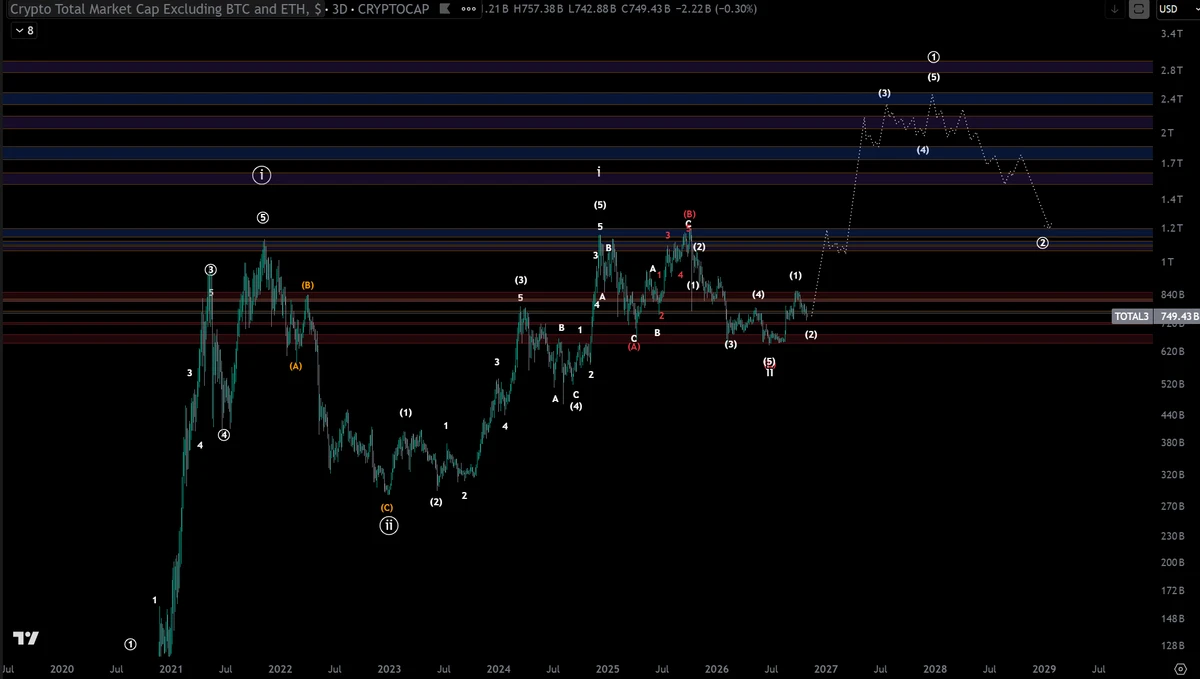
Task: Click 2025 on the time axis
Action: [x=607, y=667]
